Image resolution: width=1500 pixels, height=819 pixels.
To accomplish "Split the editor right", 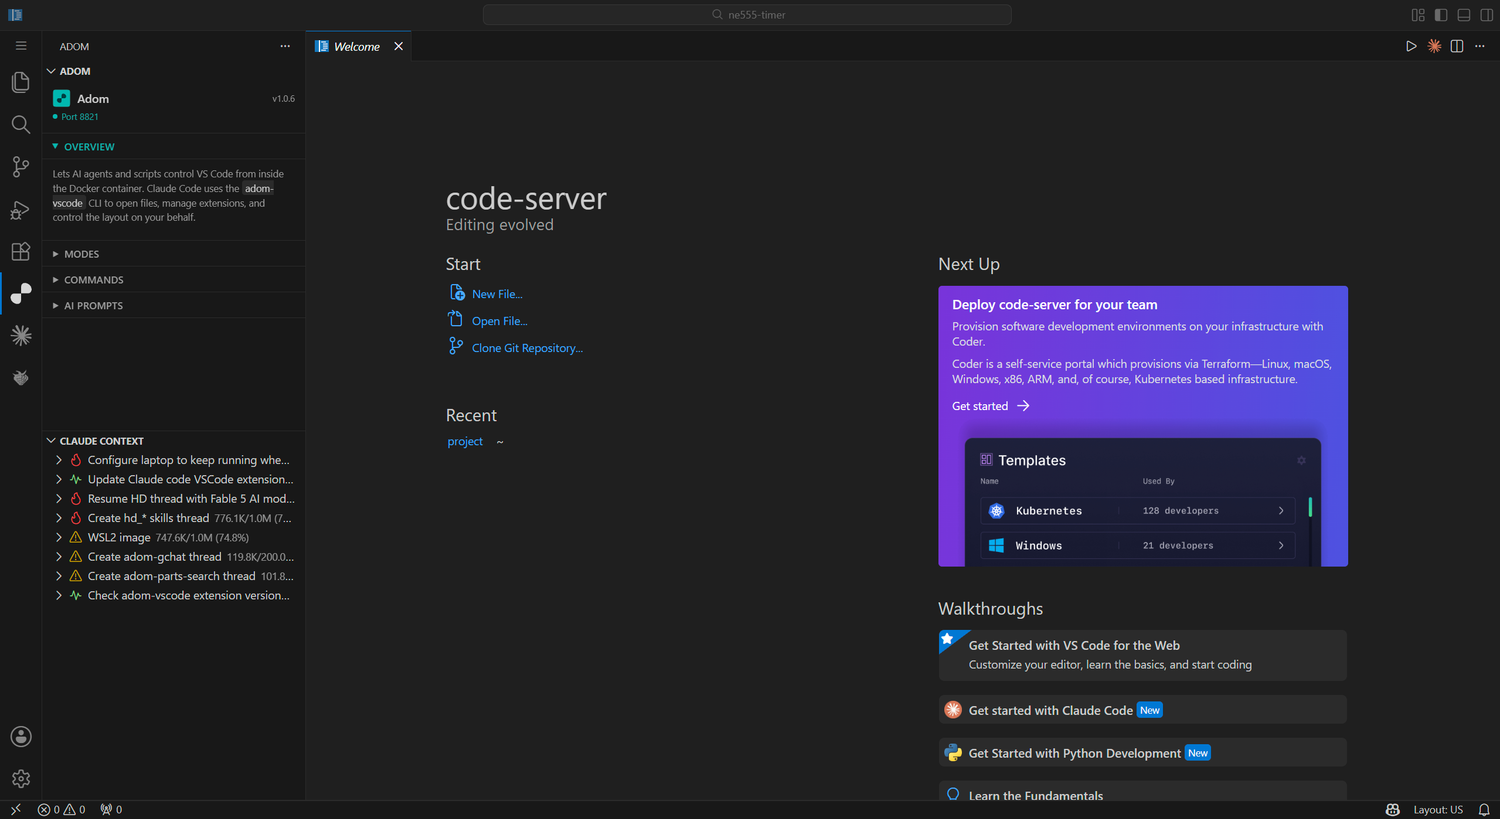I will 1457,46.
